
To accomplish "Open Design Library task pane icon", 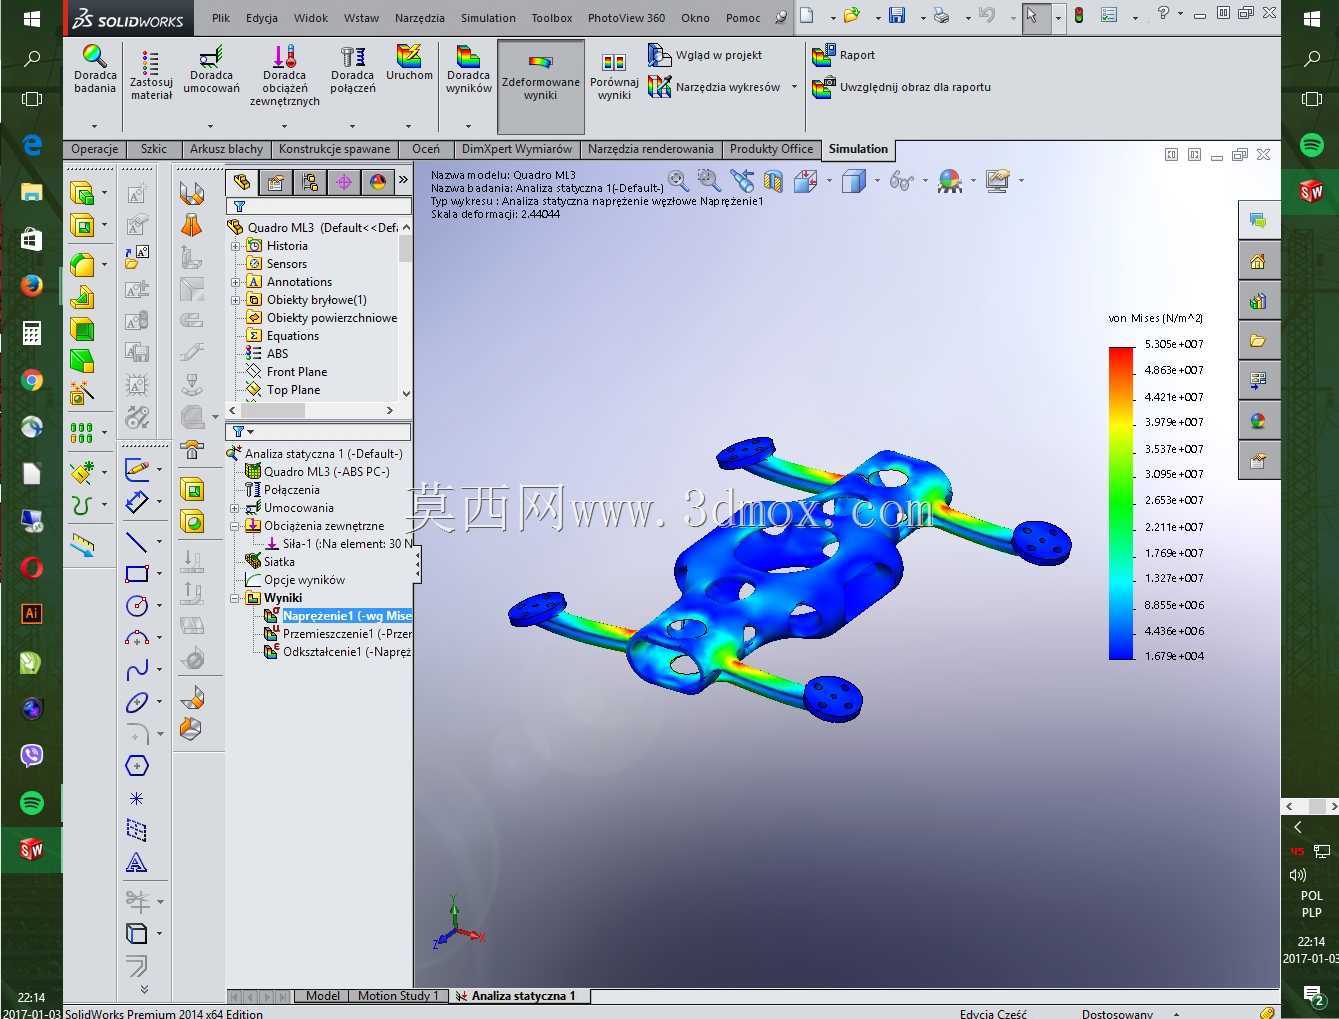I will click(1258, 301).
